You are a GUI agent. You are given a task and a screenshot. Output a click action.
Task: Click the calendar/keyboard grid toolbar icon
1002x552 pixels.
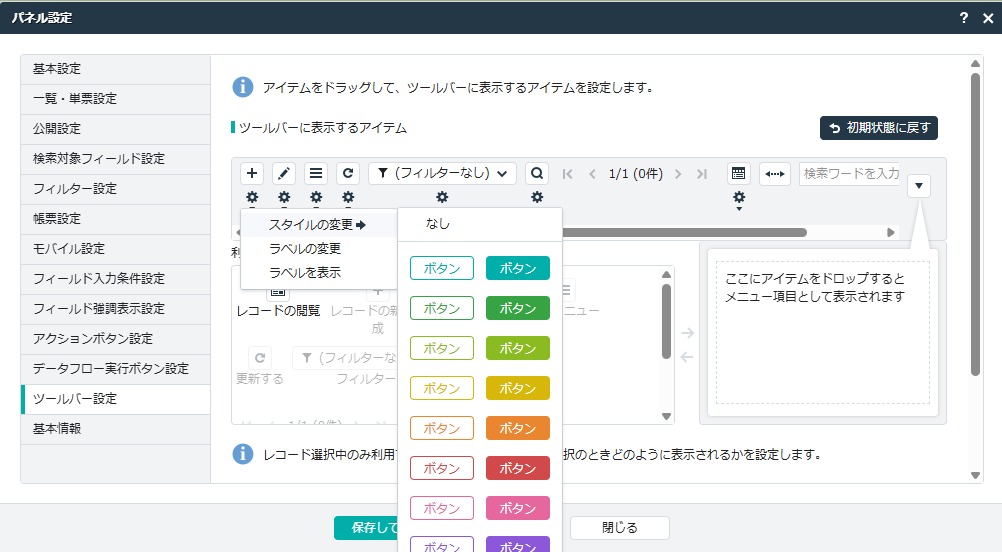click(x=738, y=173)
